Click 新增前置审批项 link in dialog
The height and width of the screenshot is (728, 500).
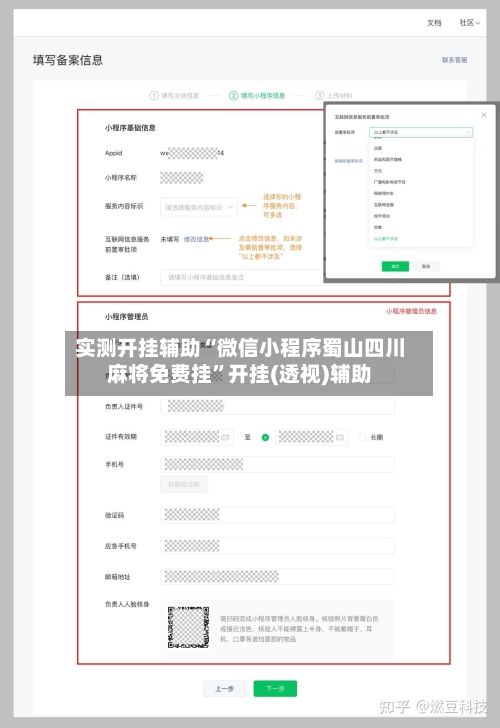(x=349, y=161)
